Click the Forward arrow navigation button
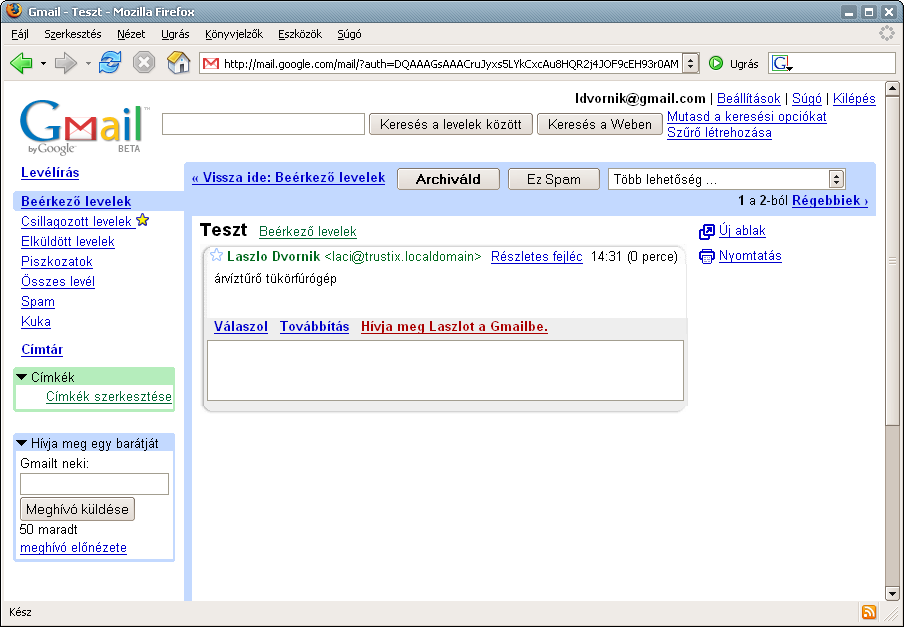 coord(66,63)
